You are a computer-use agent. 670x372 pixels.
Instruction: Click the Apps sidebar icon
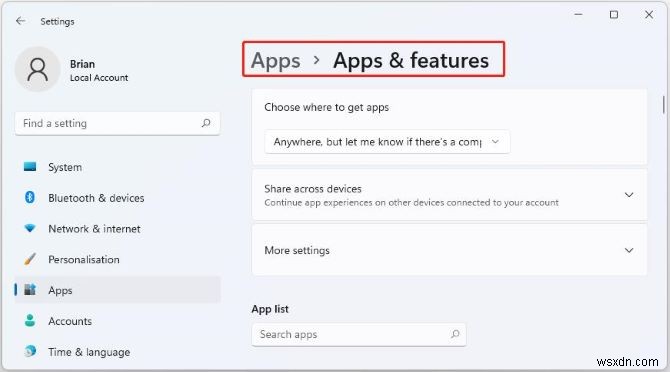[x=30, y=290]
